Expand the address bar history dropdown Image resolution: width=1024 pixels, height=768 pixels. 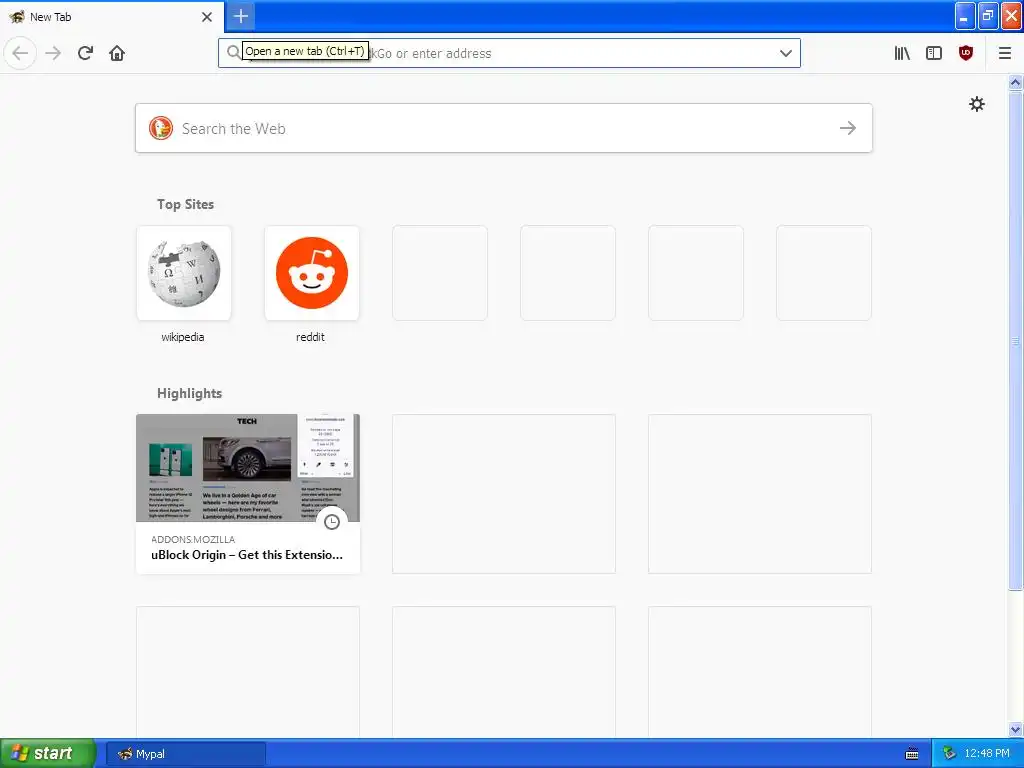point(786,53)
